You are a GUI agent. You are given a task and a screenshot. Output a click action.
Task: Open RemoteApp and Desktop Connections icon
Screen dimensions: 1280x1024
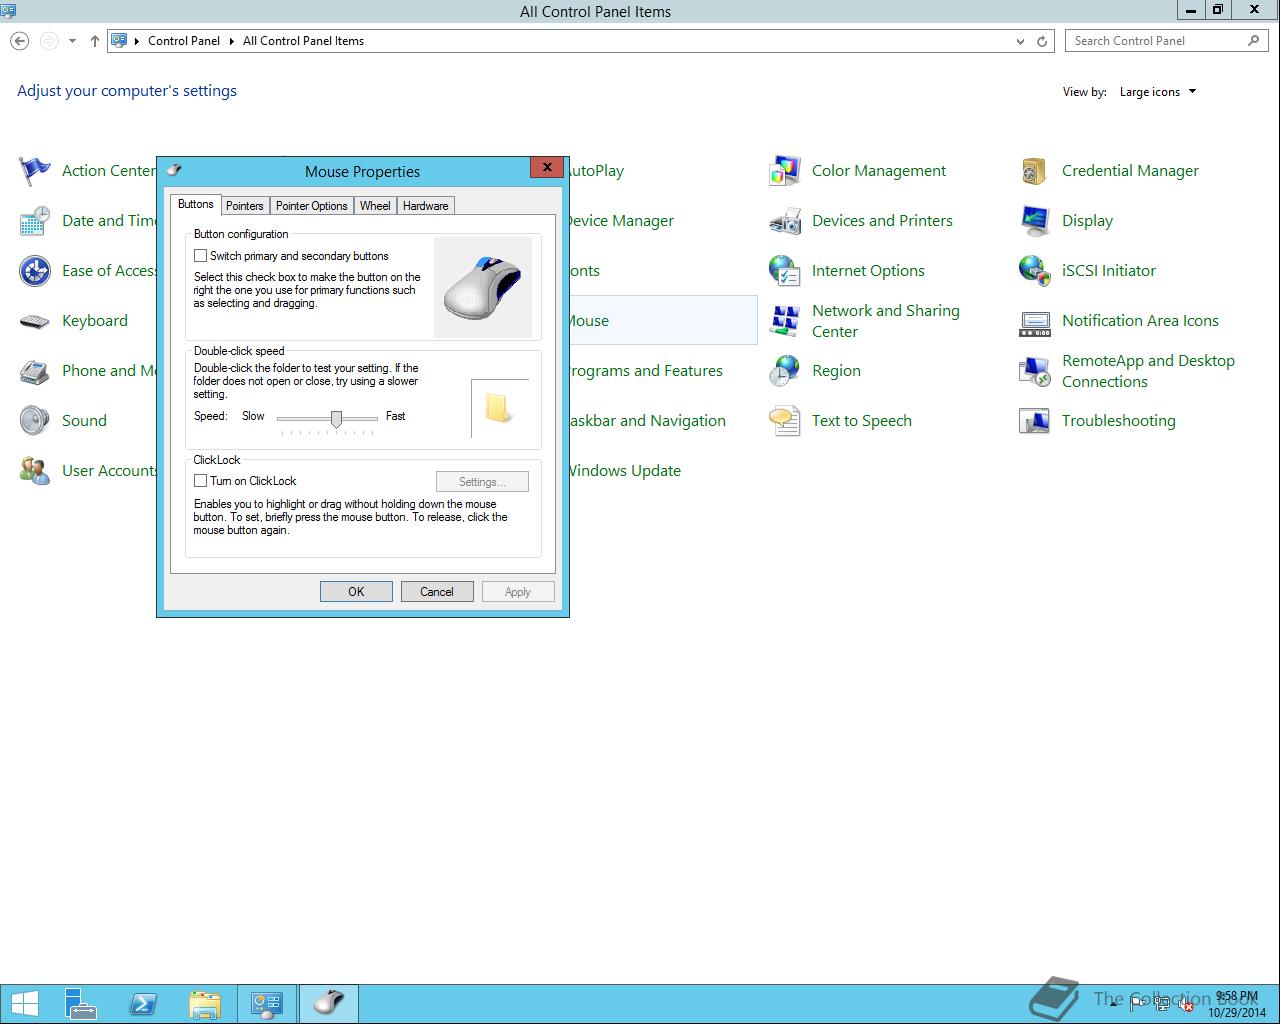(x=1035, y=371)
